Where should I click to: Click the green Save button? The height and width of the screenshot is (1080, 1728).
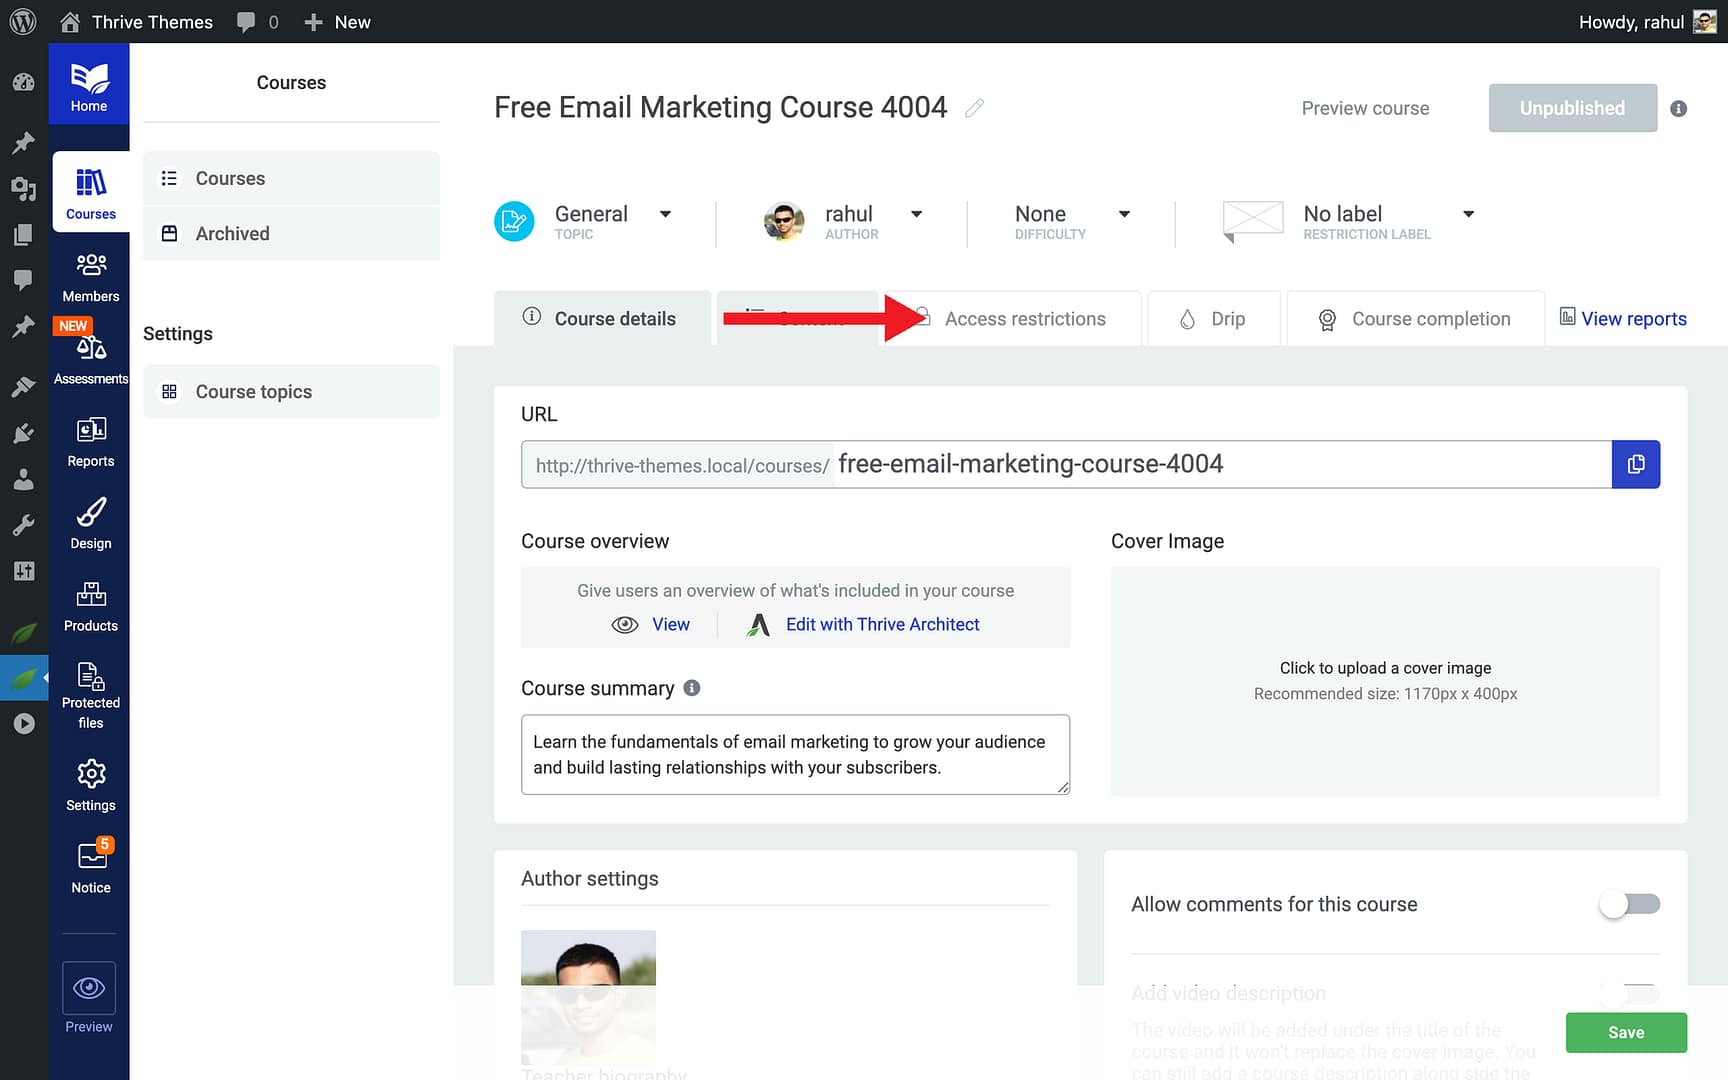click(1625, 1032)
